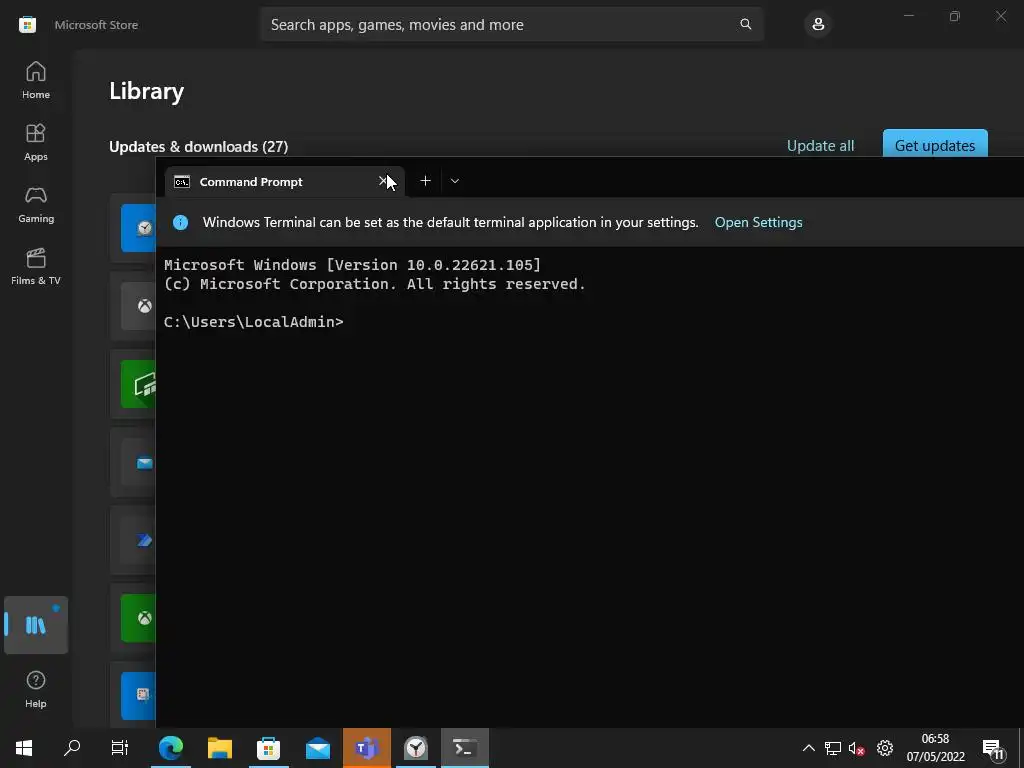Image resolution: width=1024 pixels, height=768 pixels.
Task: Expand the Terminal new-tab dropdown chevron
Action: point(455,181)
